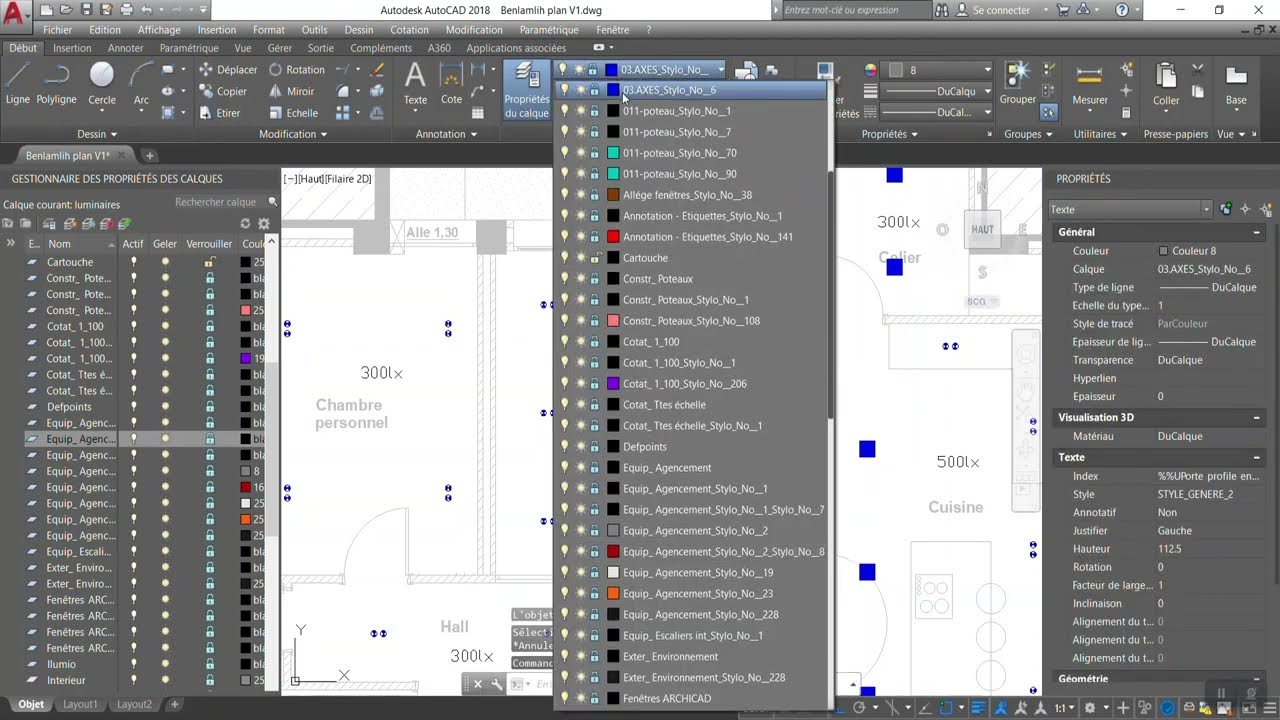
Task: Toggle lightbulb for Cartouche in dropdown list
Action: pos(564,258)
